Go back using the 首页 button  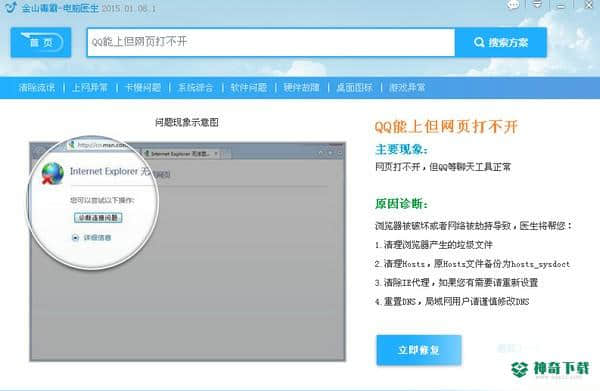pyautogui.click(x=41, y=42)
